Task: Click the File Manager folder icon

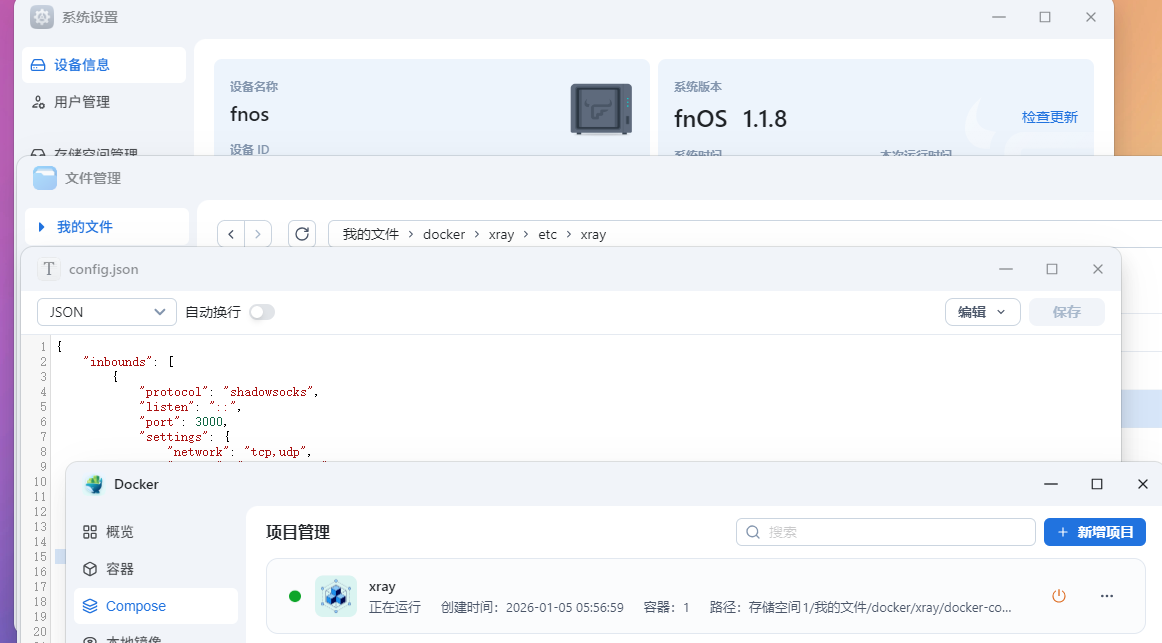Action: (44, 178)
